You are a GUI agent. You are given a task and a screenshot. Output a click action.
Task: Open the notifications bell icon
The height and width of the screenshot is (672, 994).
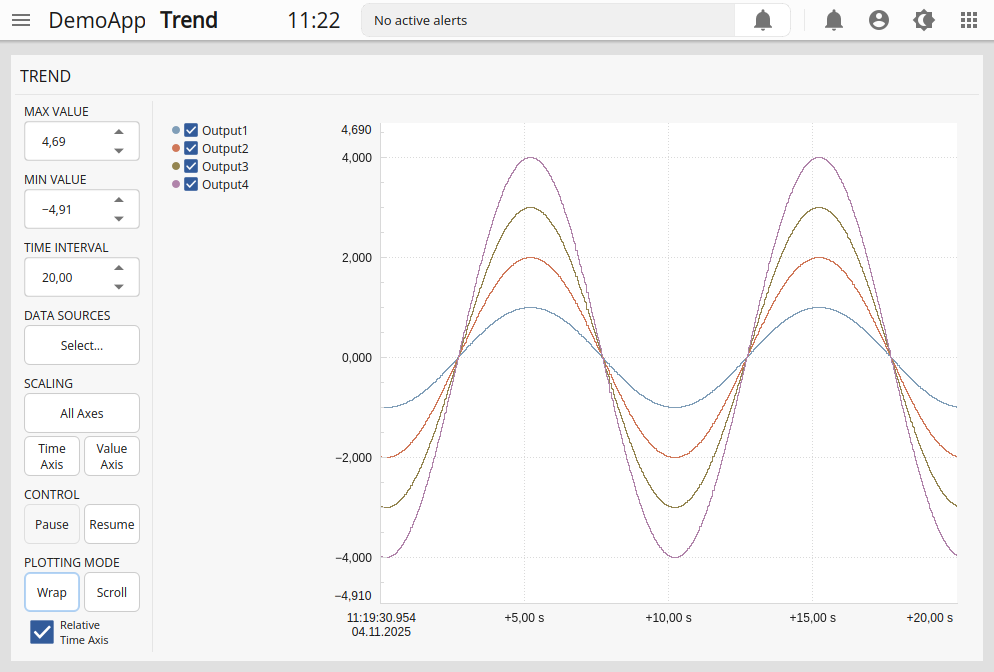834,20
